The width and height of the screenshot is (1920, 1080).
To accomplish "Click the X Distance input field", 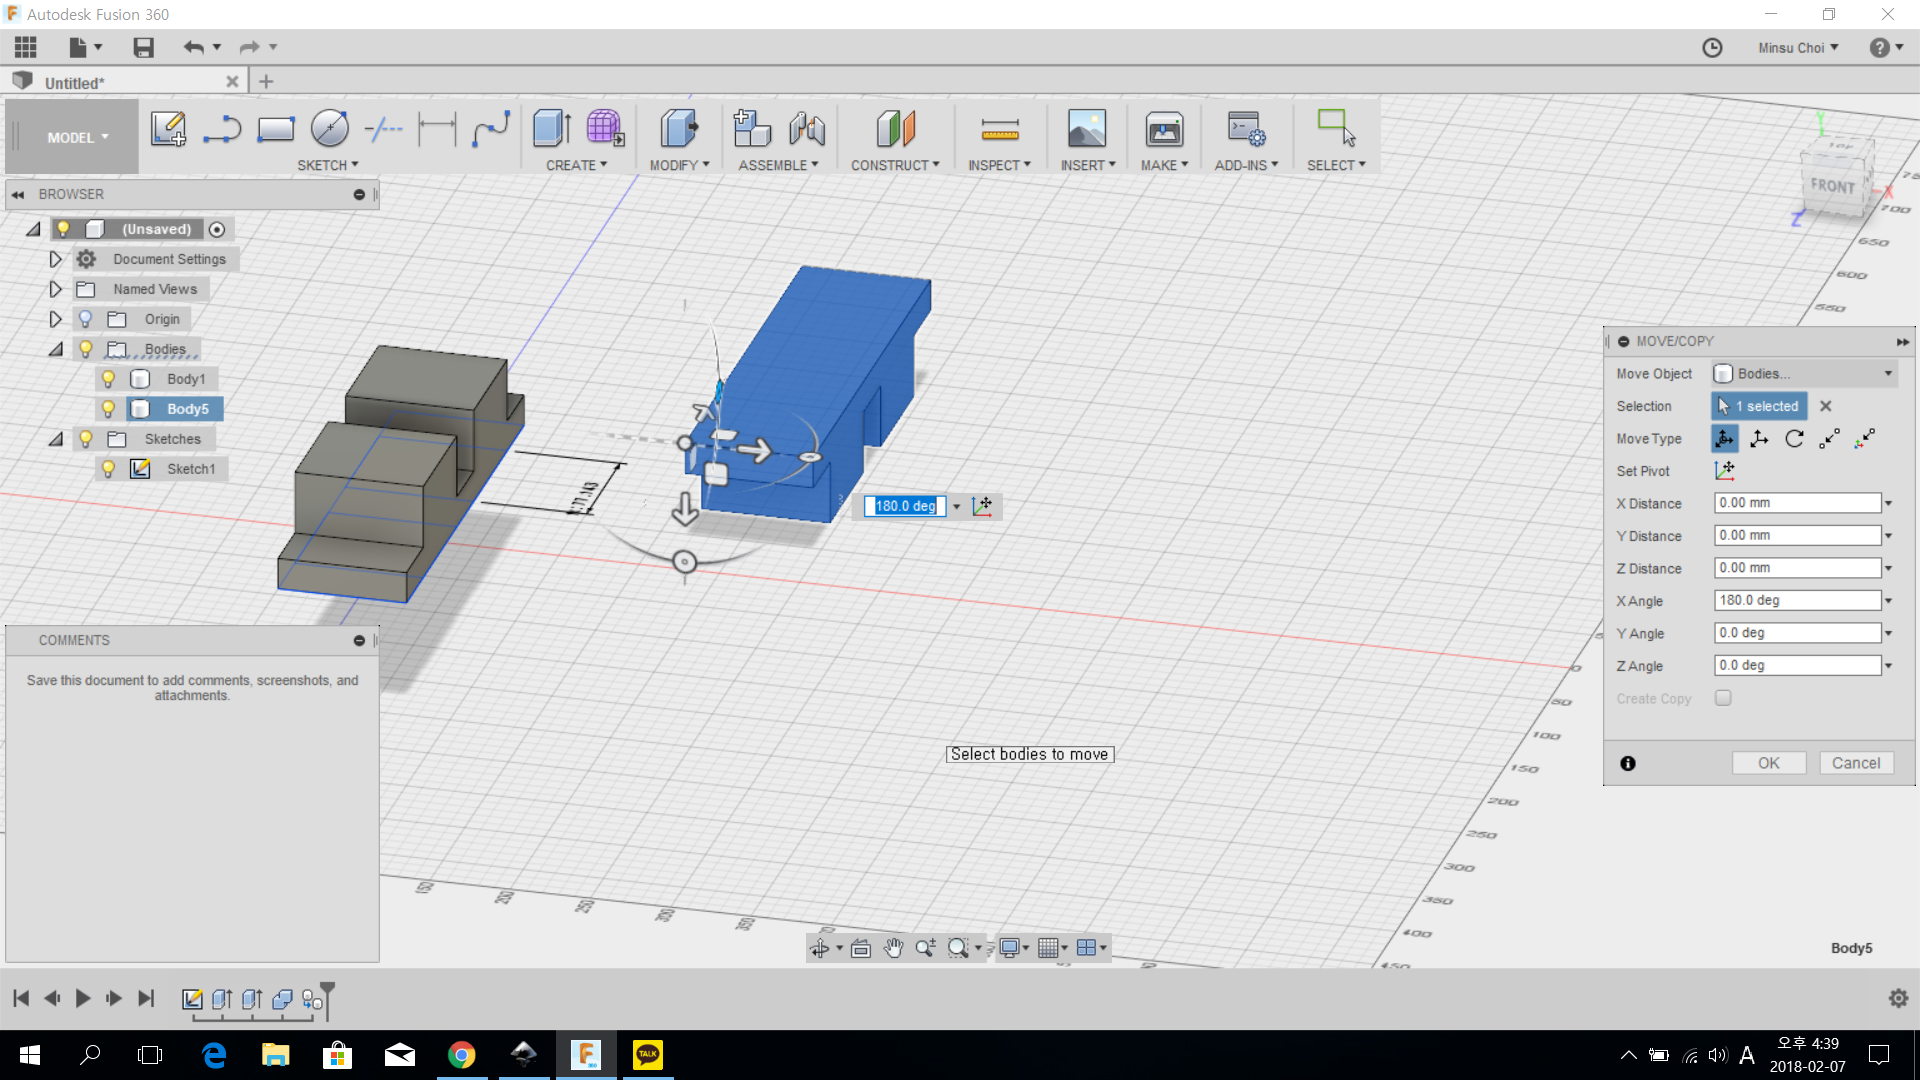I will [1797, 503].
